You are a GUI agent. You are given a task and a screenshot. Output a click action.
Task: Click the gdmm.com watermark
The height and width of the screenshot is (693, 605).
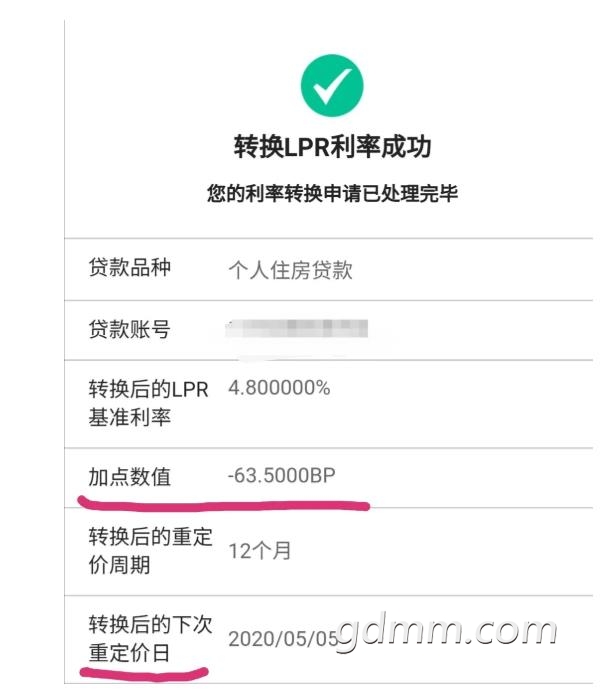coord(446,631)
